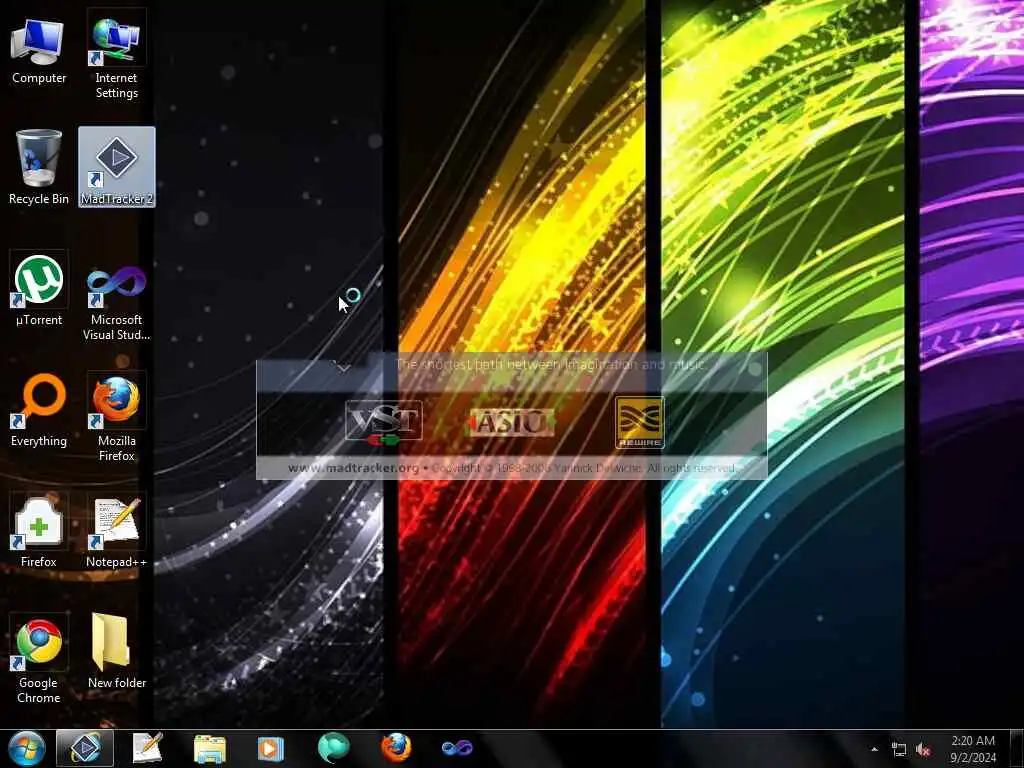Select the Everything search shortcut

point(39,410)
